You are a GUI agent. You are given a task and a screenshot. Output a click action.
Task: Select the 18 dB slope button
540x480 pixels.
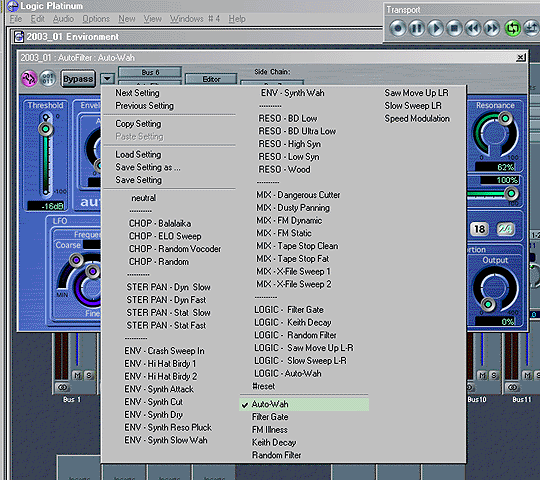point(479,229)
